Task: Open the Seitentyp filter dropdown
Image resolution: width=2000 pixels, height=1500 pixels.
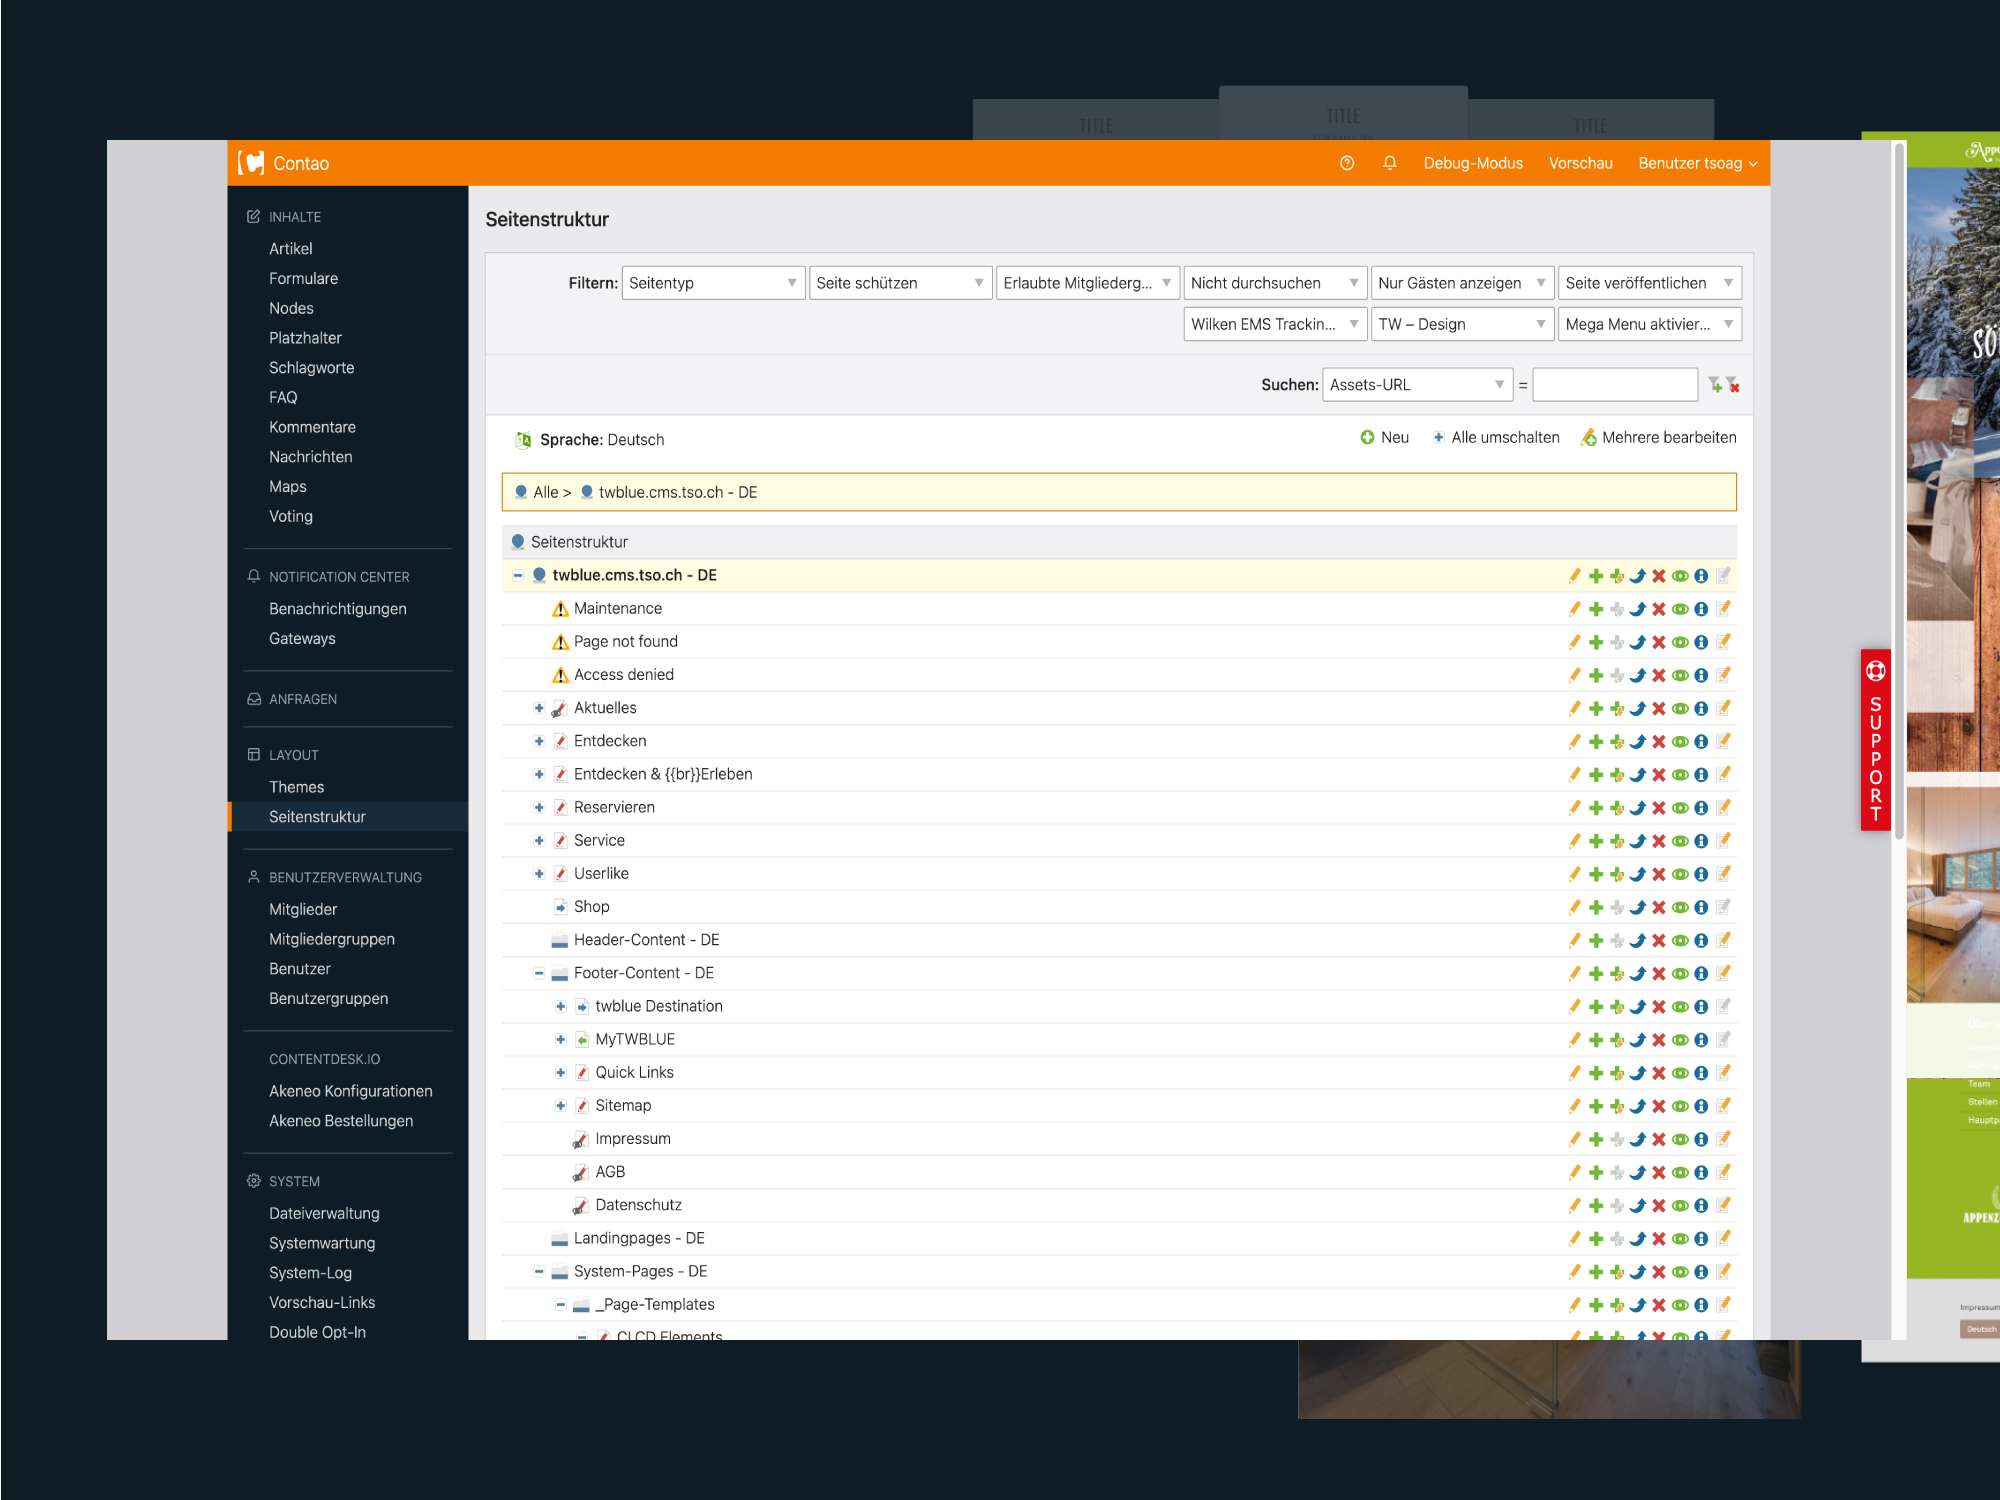Action: click(712, 283)
